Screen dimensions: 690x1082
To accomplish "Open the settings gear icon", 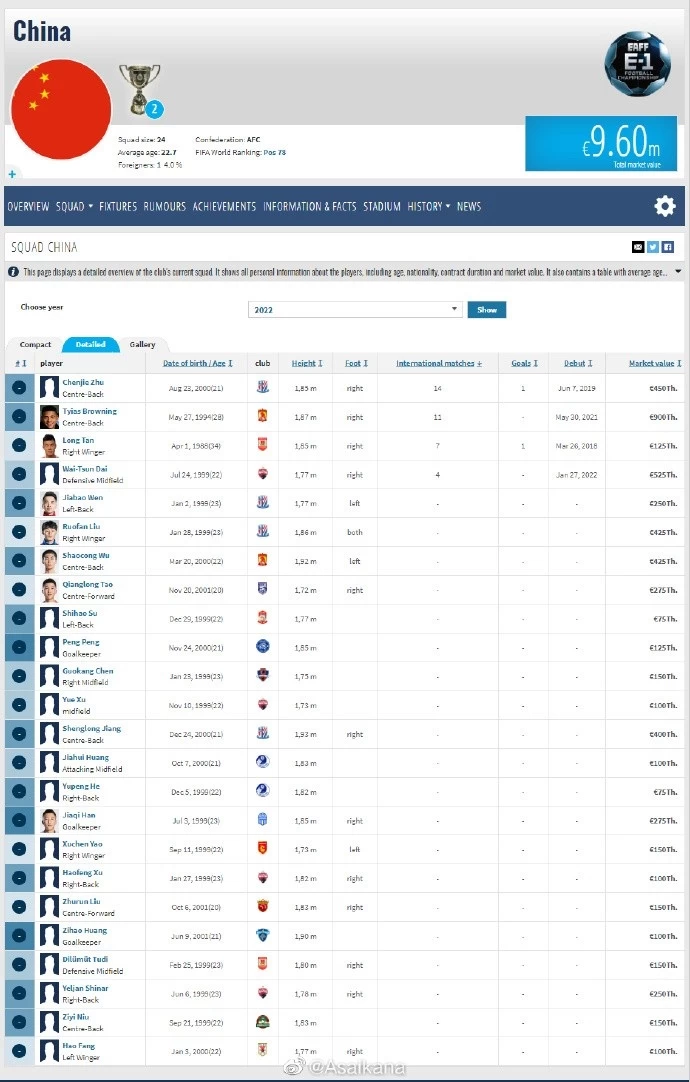I will point(665,206).
